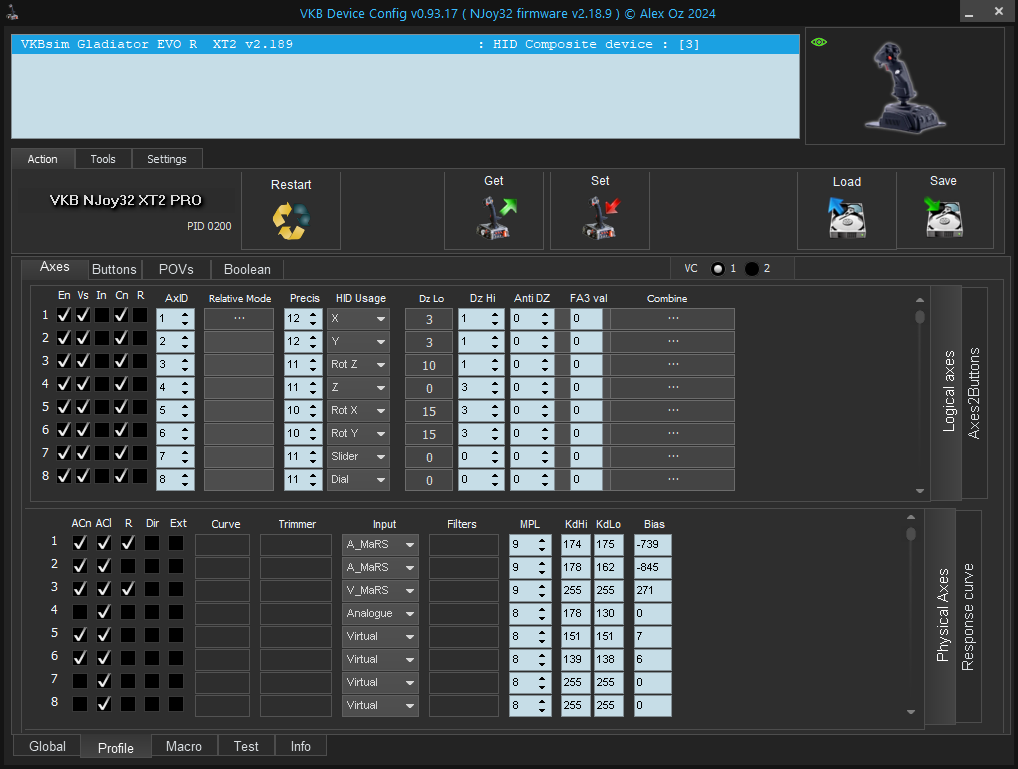Open HID Usage dropdown showing Rot Y

tap(358, 433)
